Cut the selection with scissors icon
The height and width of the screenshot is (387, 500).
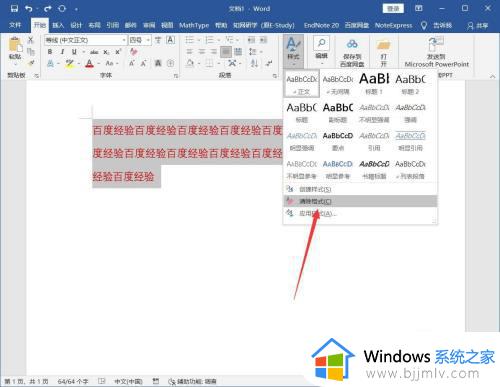tap(31, 40)
